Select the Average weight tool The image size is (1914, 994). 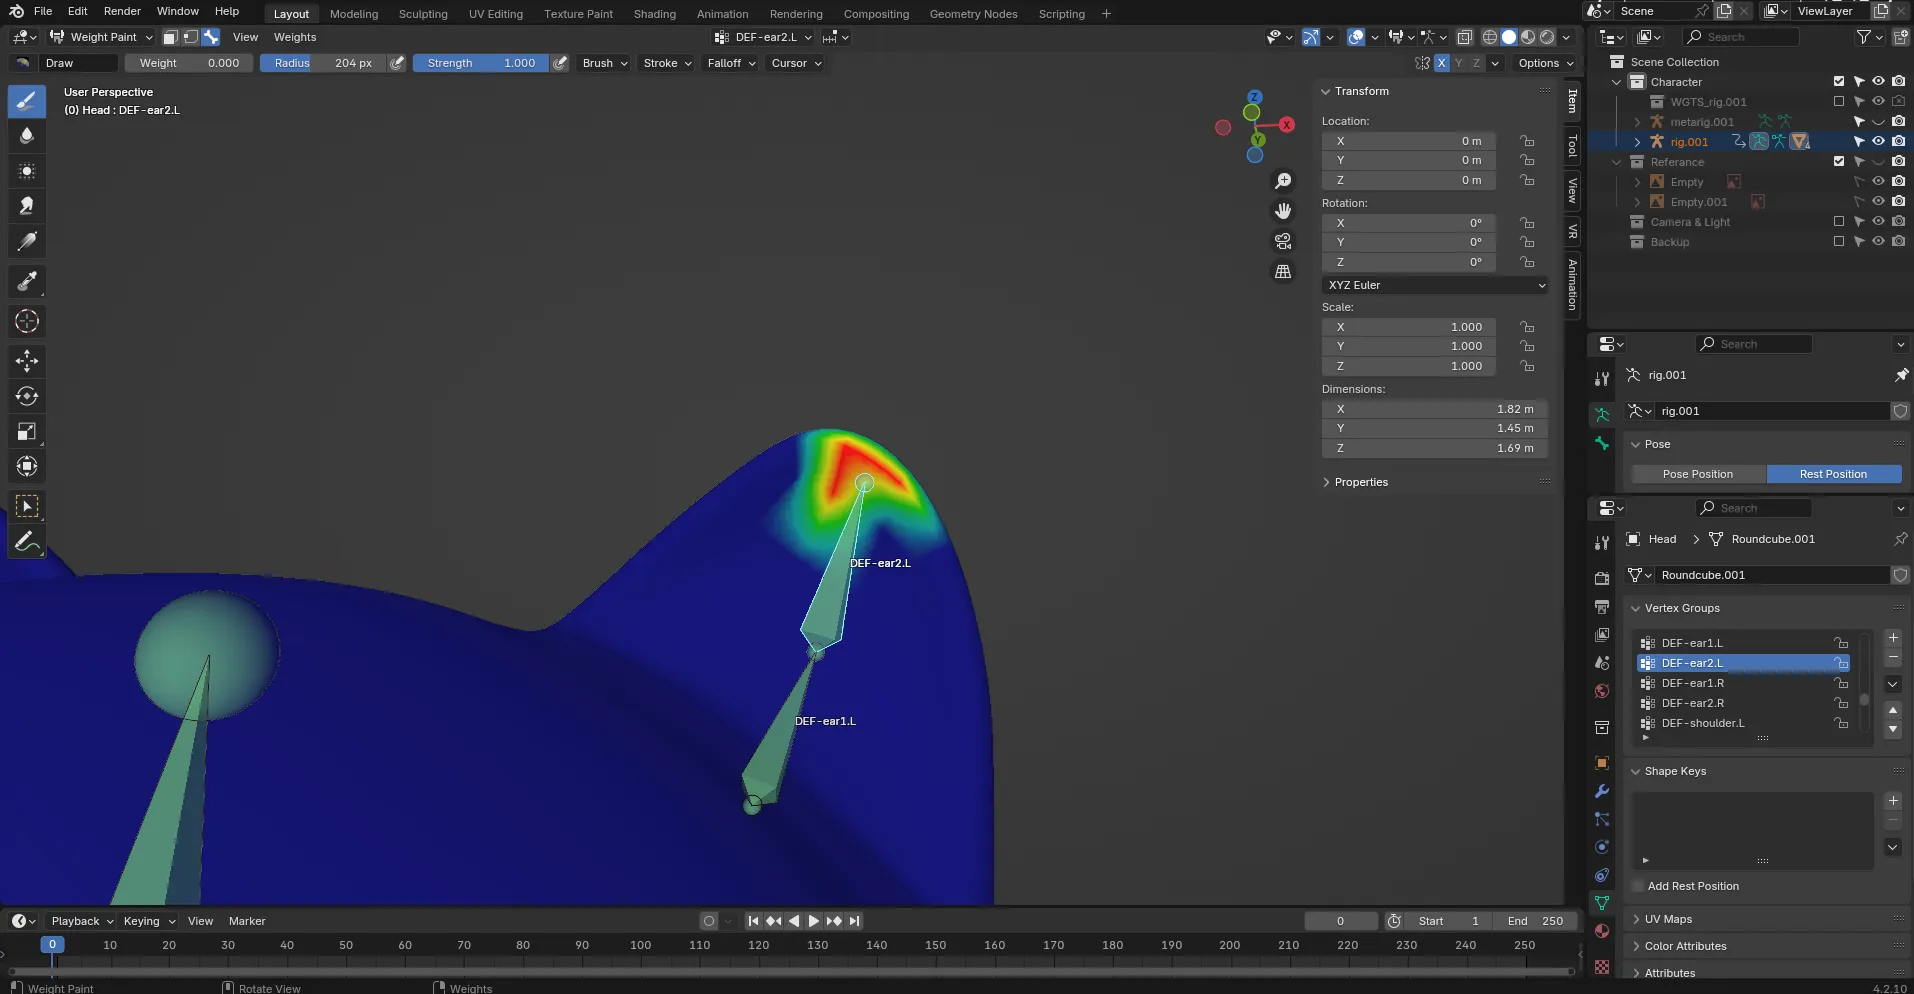(27, 171)
